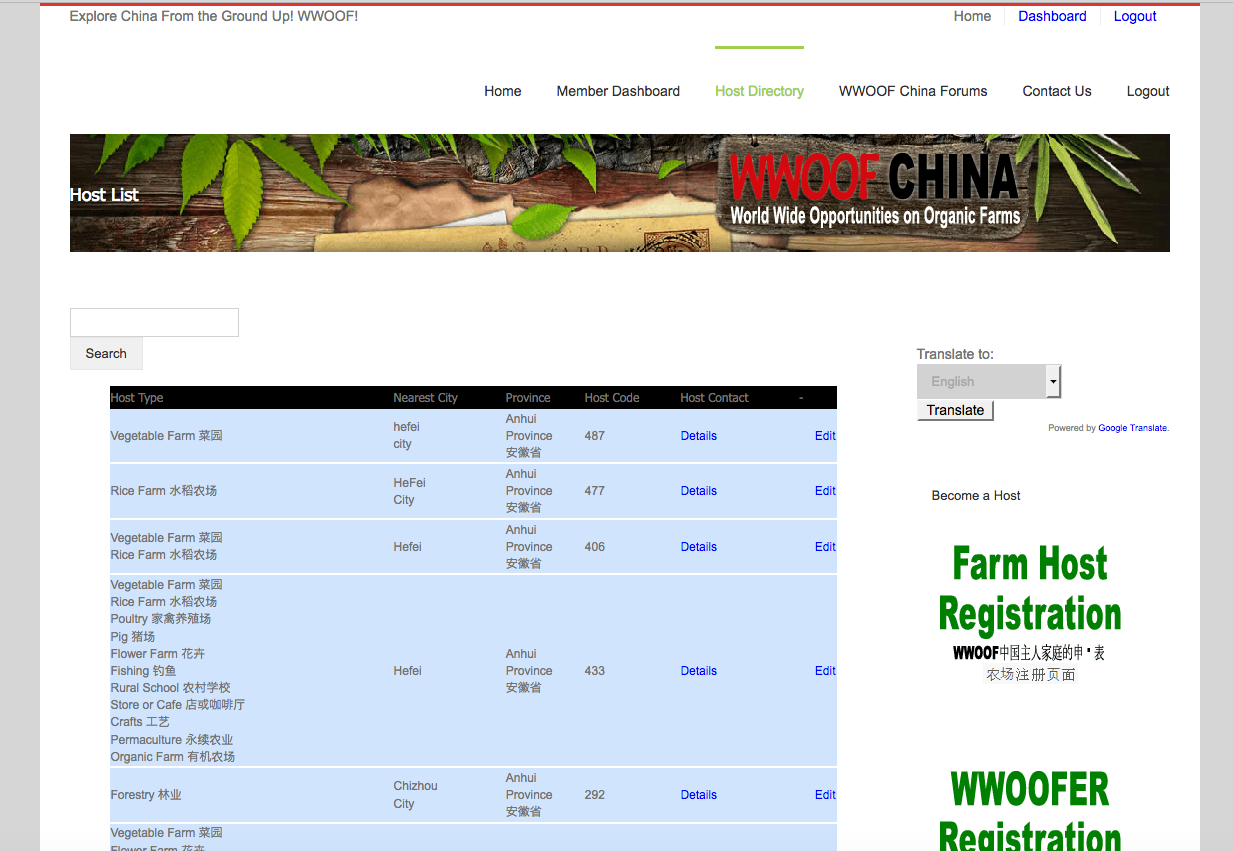The image size is (1233, 851).
Task: Click the 'Become a Host' heading
Action: (976, 495)
